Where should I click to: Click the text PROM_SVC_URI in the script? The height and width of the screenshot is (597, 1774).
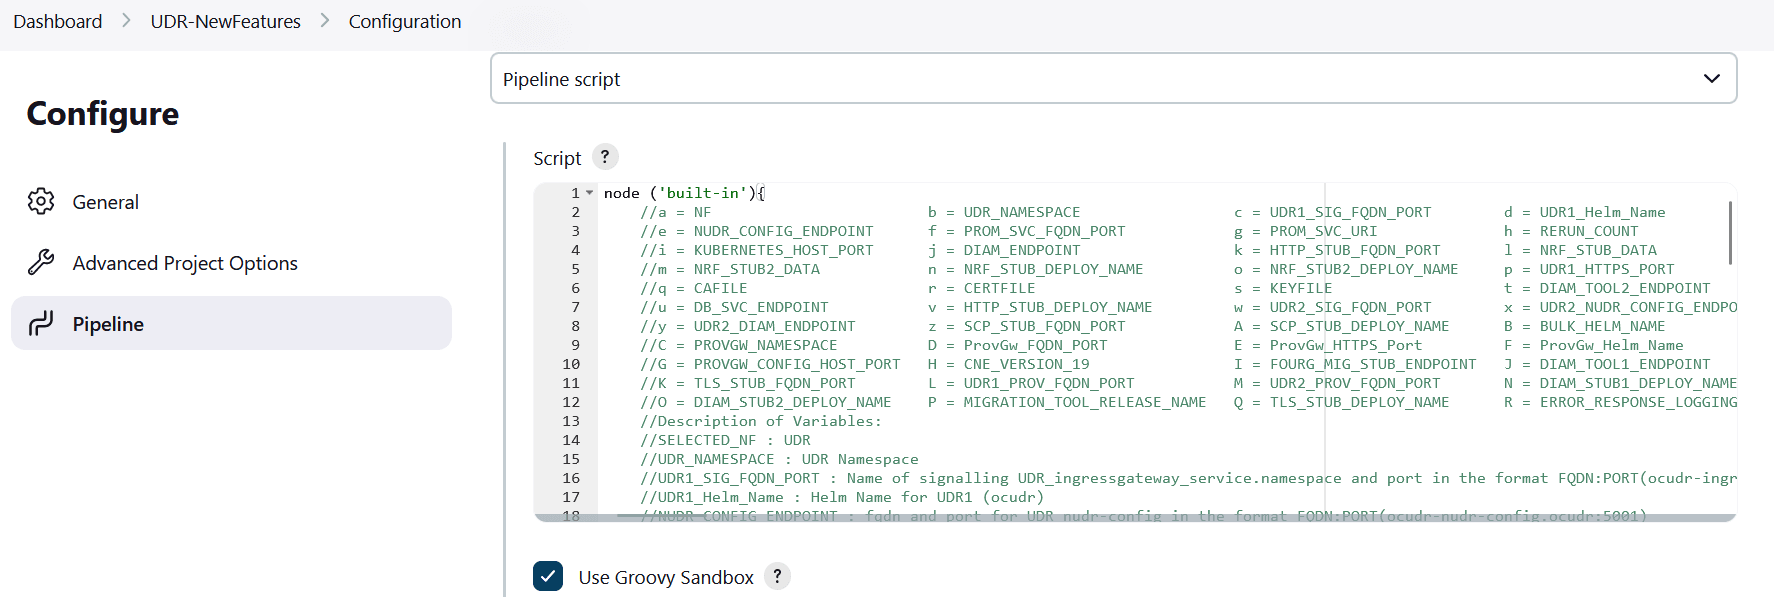coord(1324,231)
